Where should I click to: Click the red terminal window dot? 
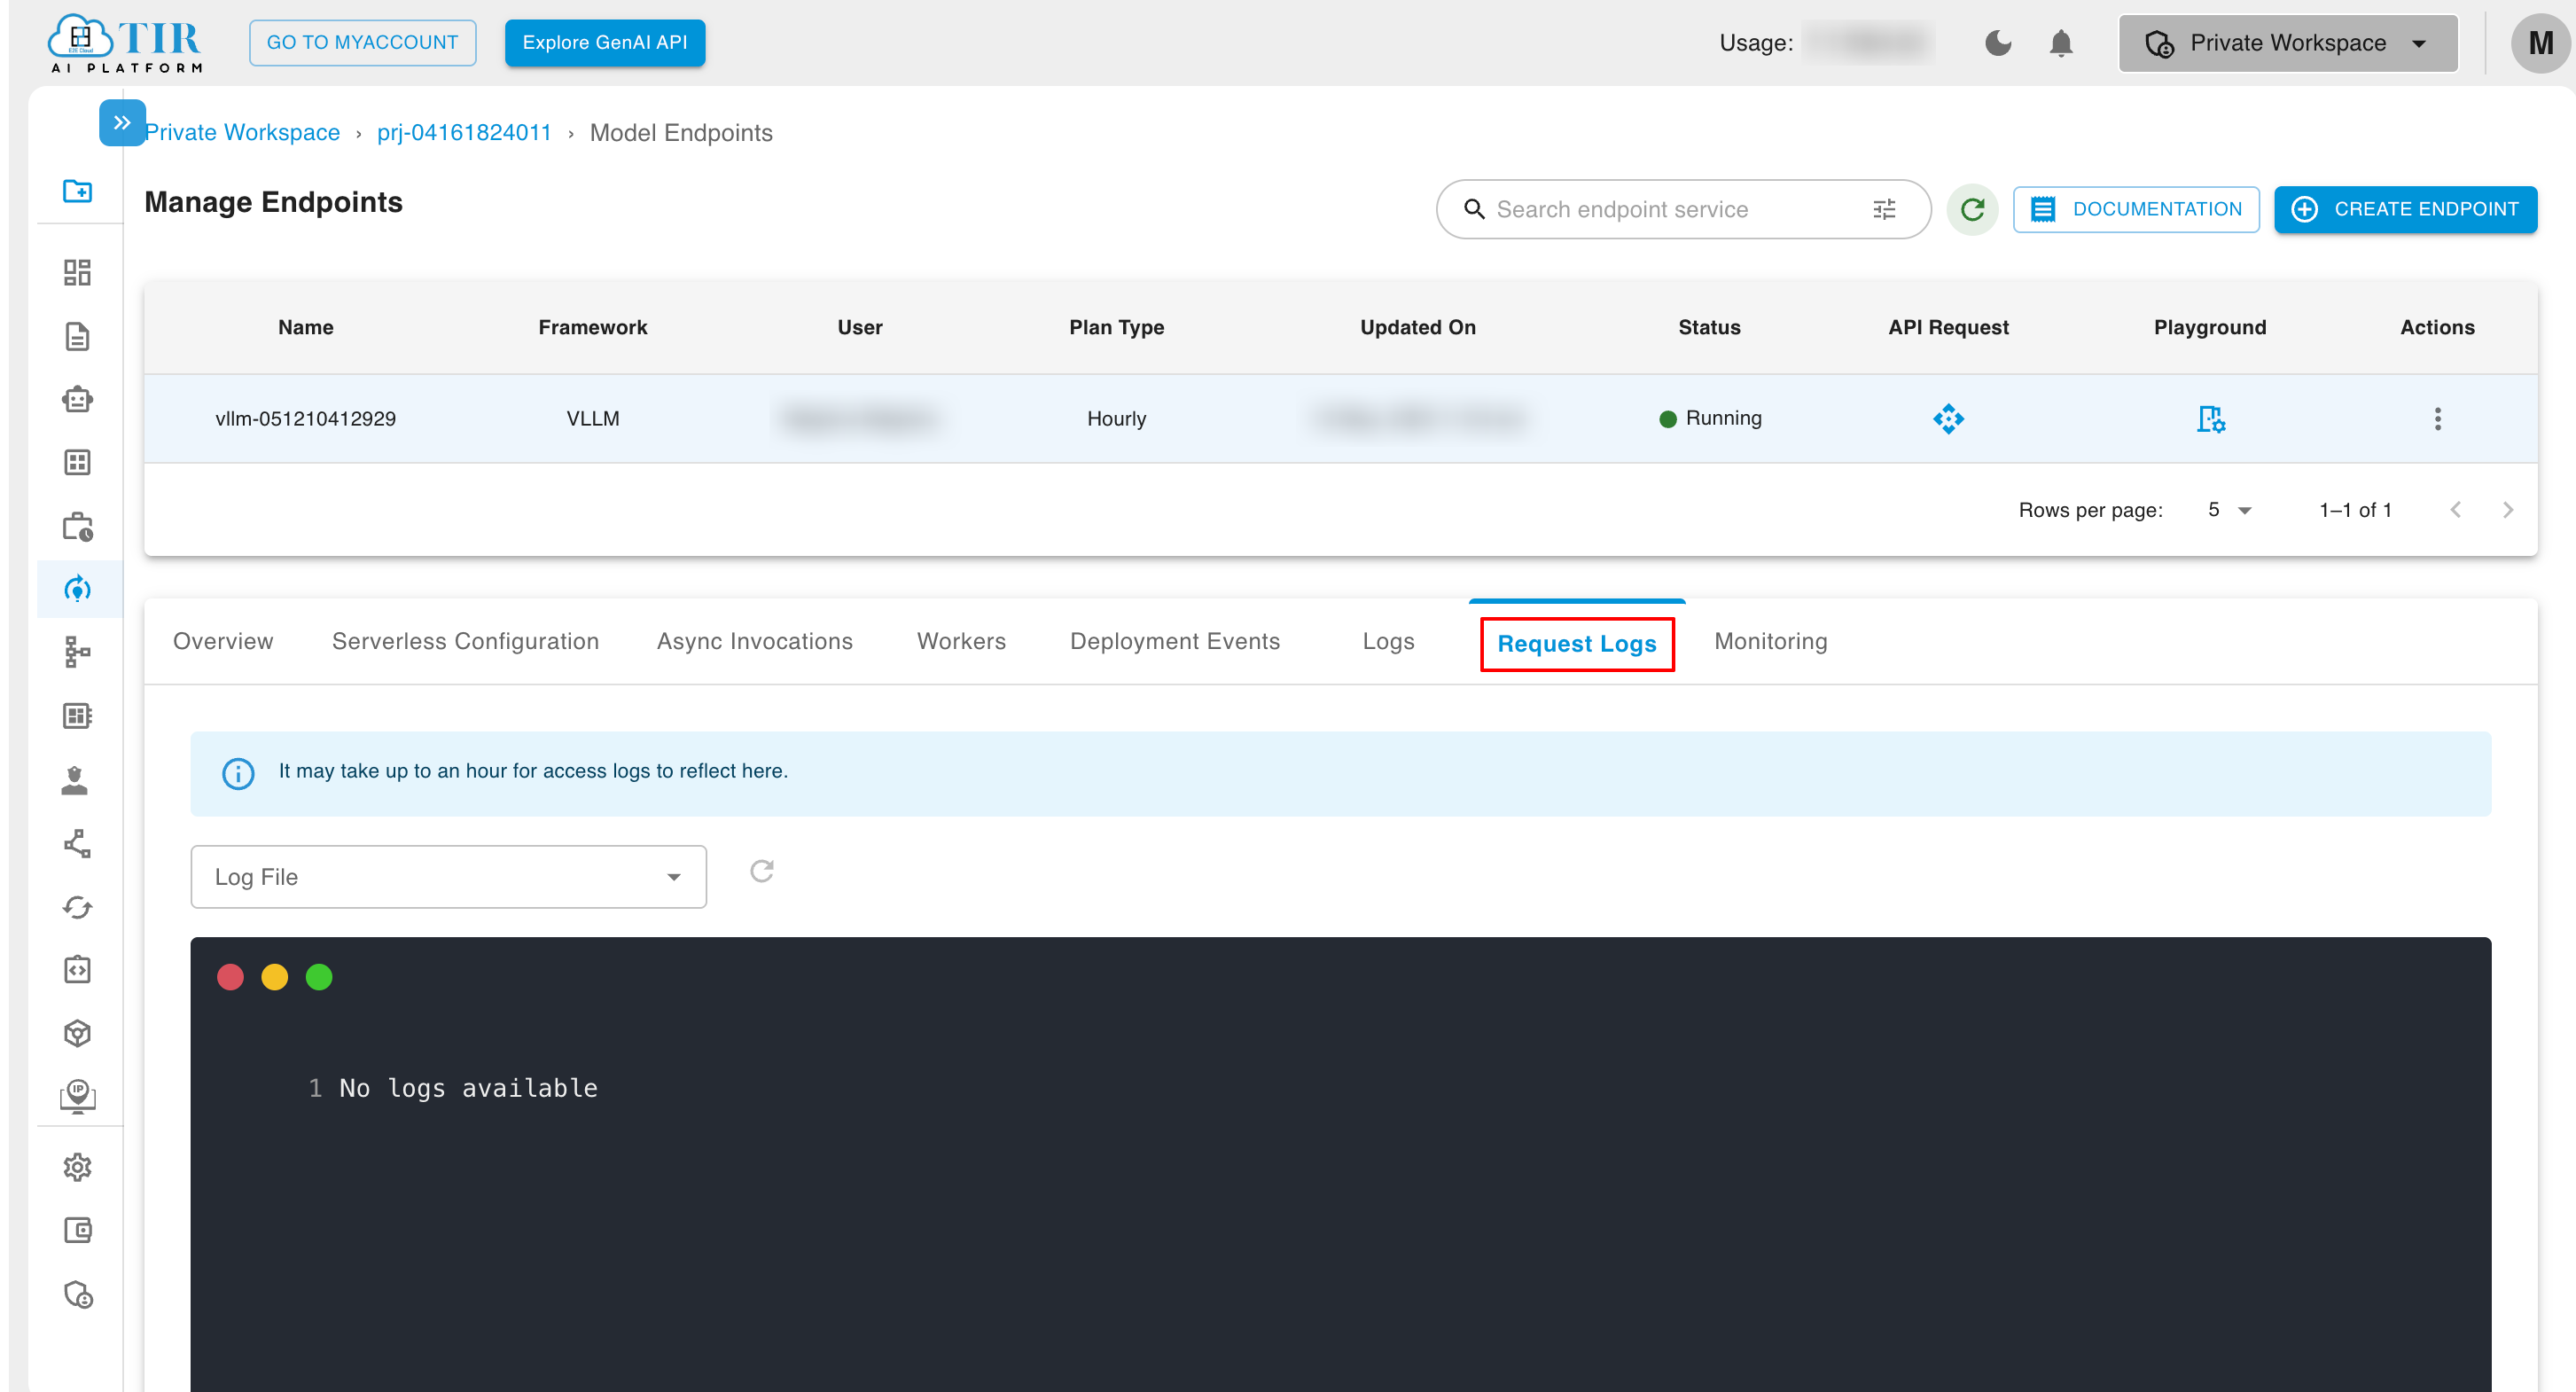click(230, 977)
